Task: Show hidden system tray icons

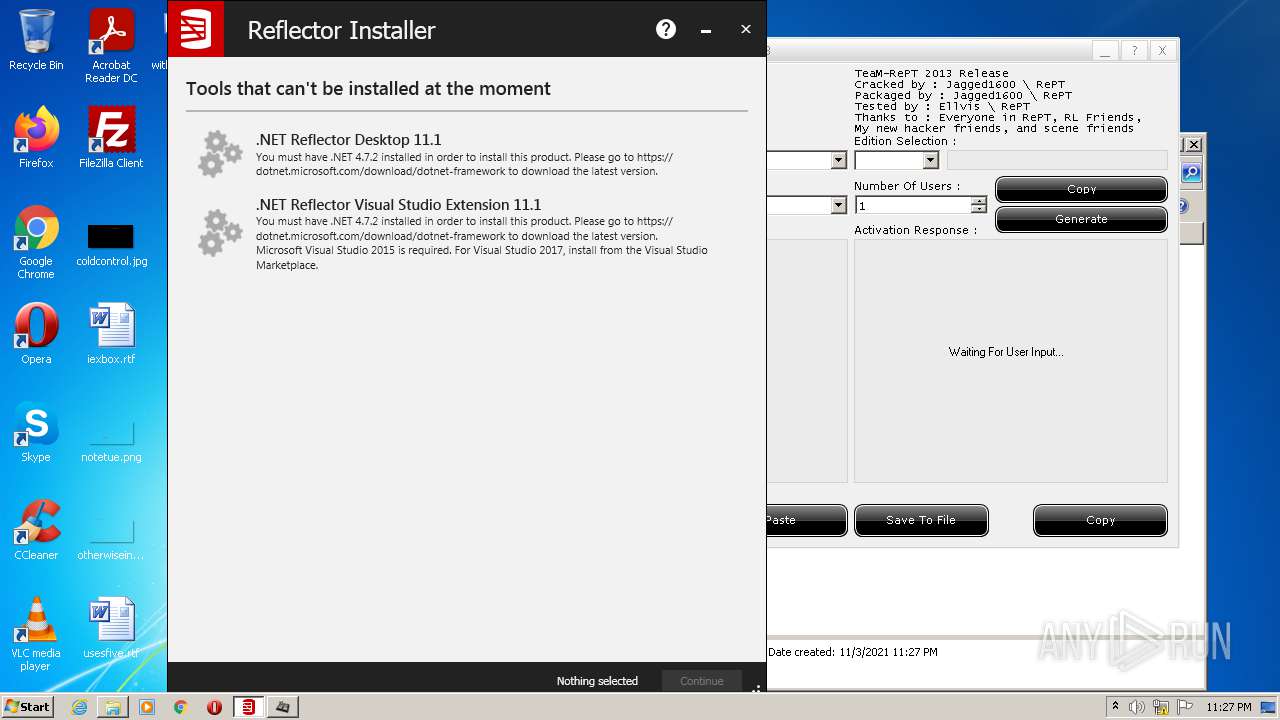Action: click(1116, 707)
